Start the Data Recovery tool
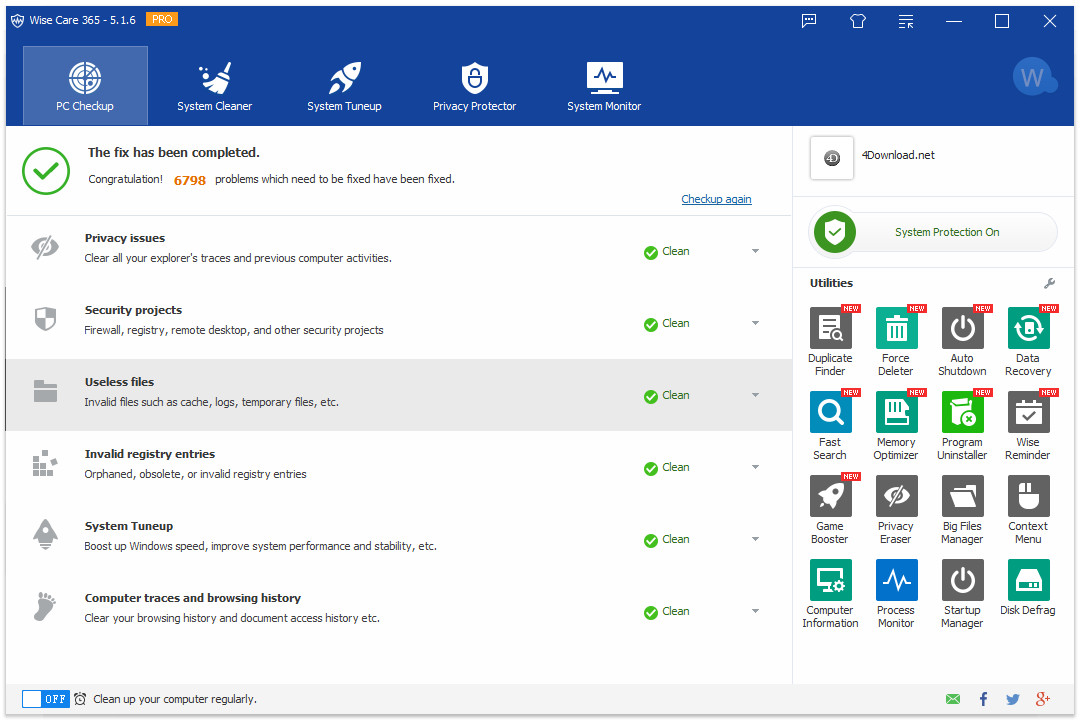The height and width of the screenshot is (720, 1080). 1028,329
